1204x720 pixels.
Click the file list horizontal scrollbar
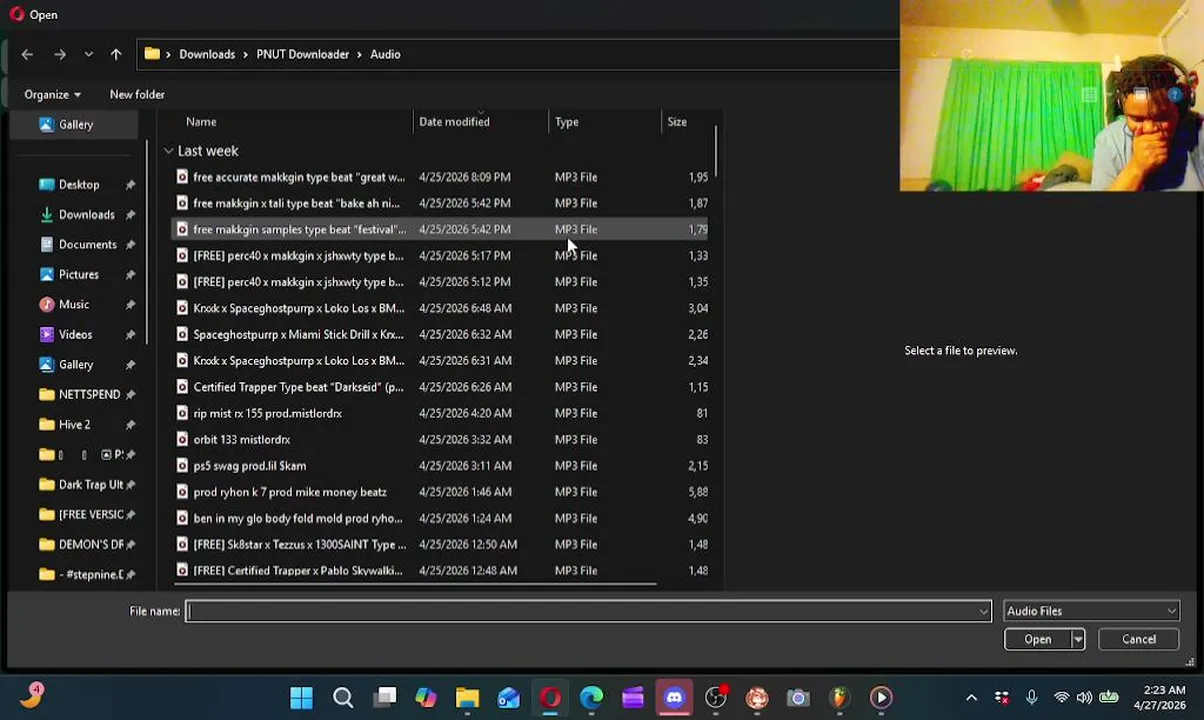(415, 584)
